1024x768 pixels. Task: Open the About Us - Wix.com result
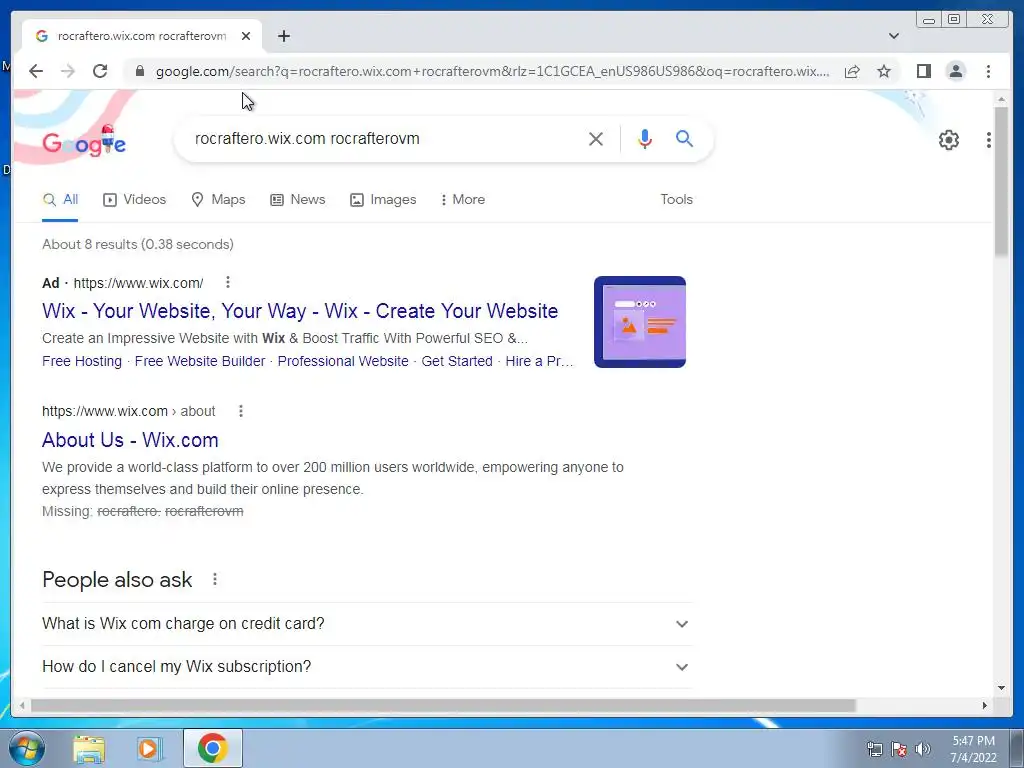tap(130, 440)
